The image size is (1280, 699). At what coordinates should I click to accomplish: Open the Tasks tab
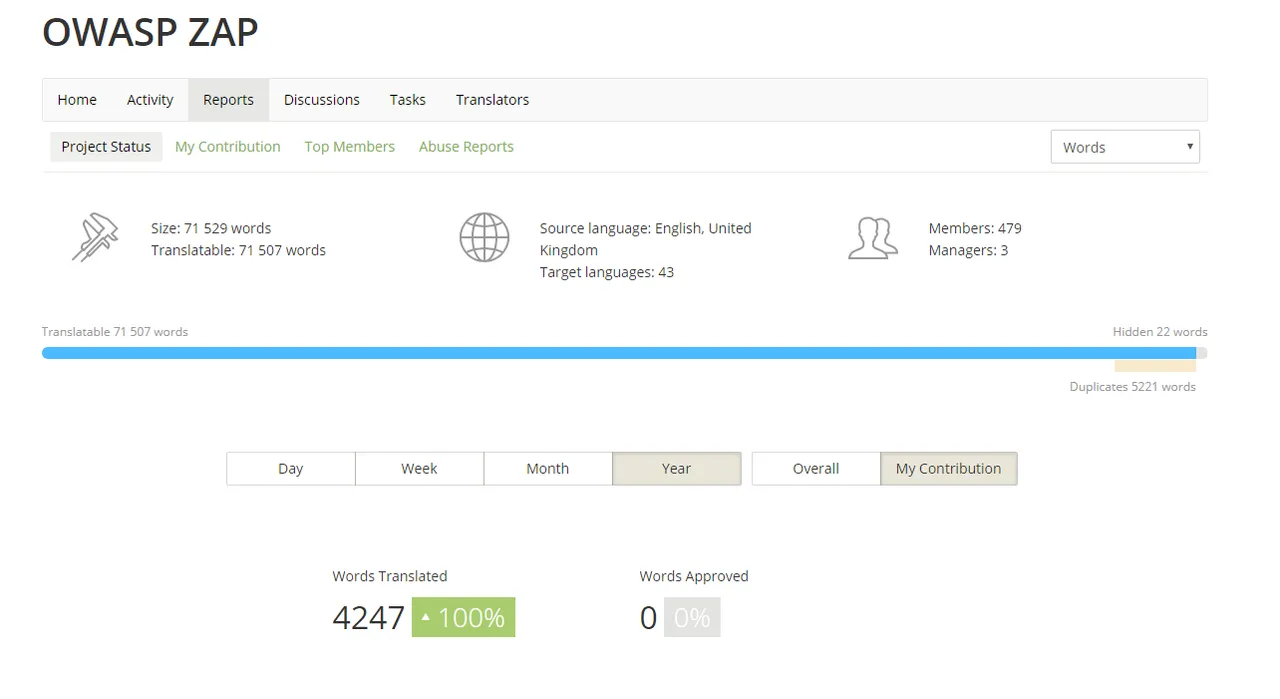[x=408, y=100]
